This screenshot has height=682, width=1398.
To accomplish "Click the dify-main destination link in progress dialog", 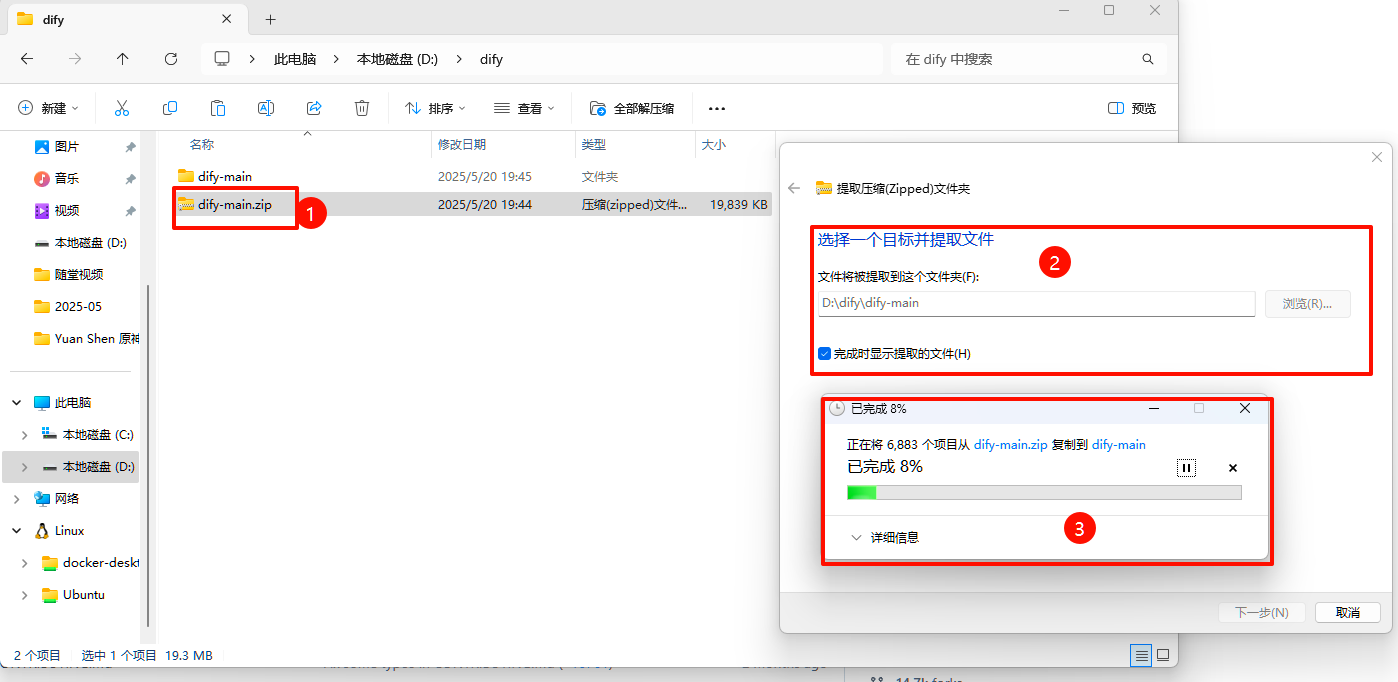I will (1118, 444).
